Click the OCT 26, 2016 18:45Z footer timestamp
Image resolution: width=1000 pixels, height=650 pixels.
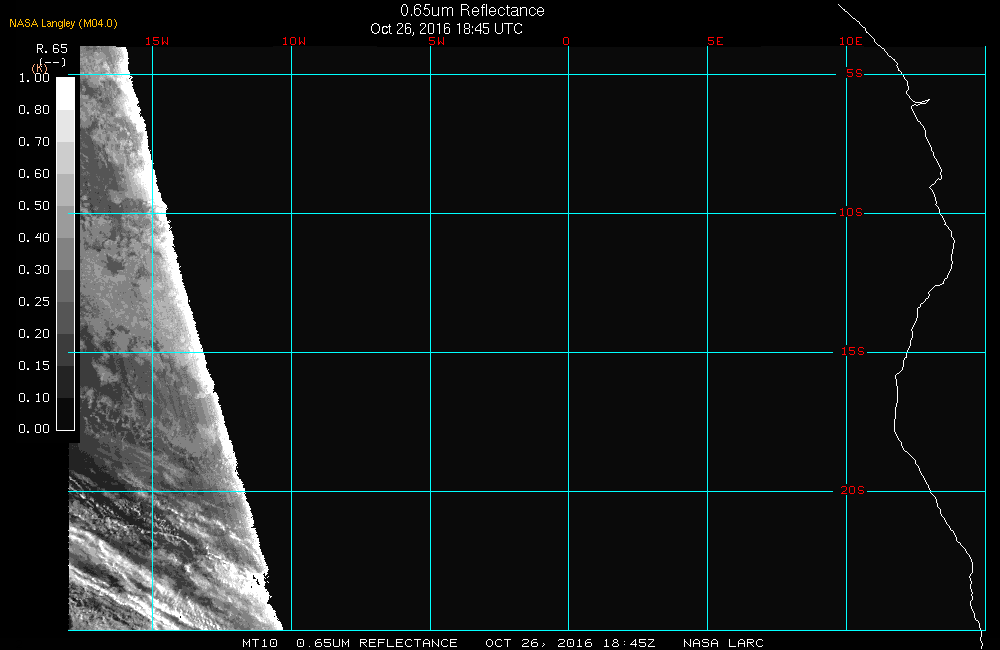click(570, 643)
